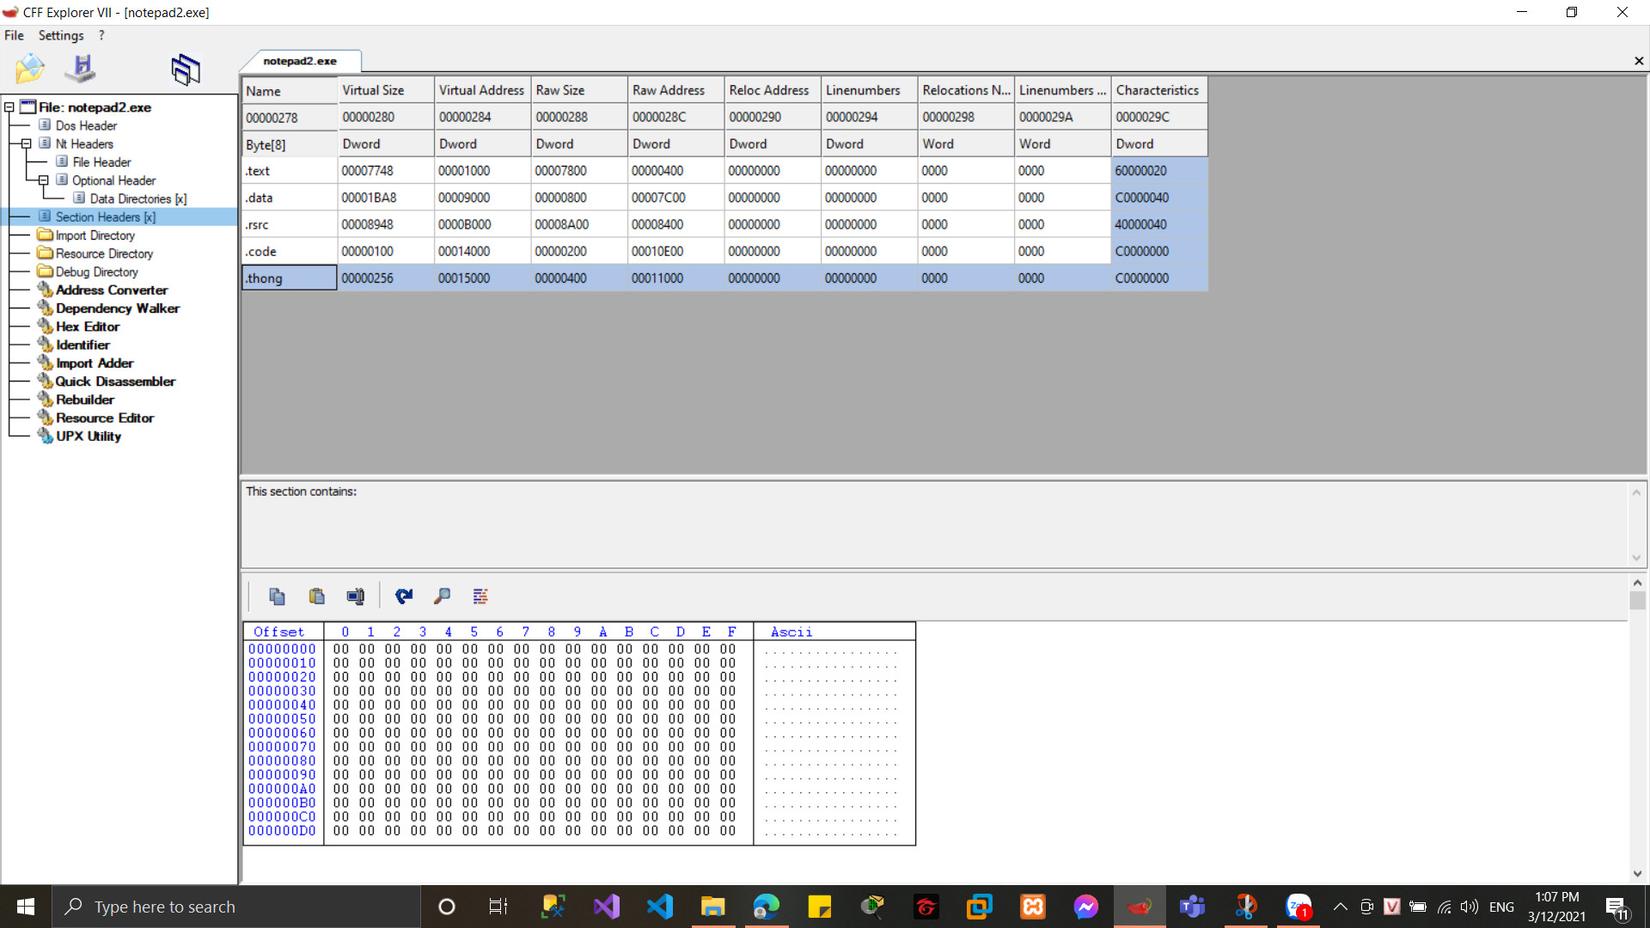Close the notepad2.exe tab panel
This screenshot has width=1650, height=928.
click(x=1639, y=61)
